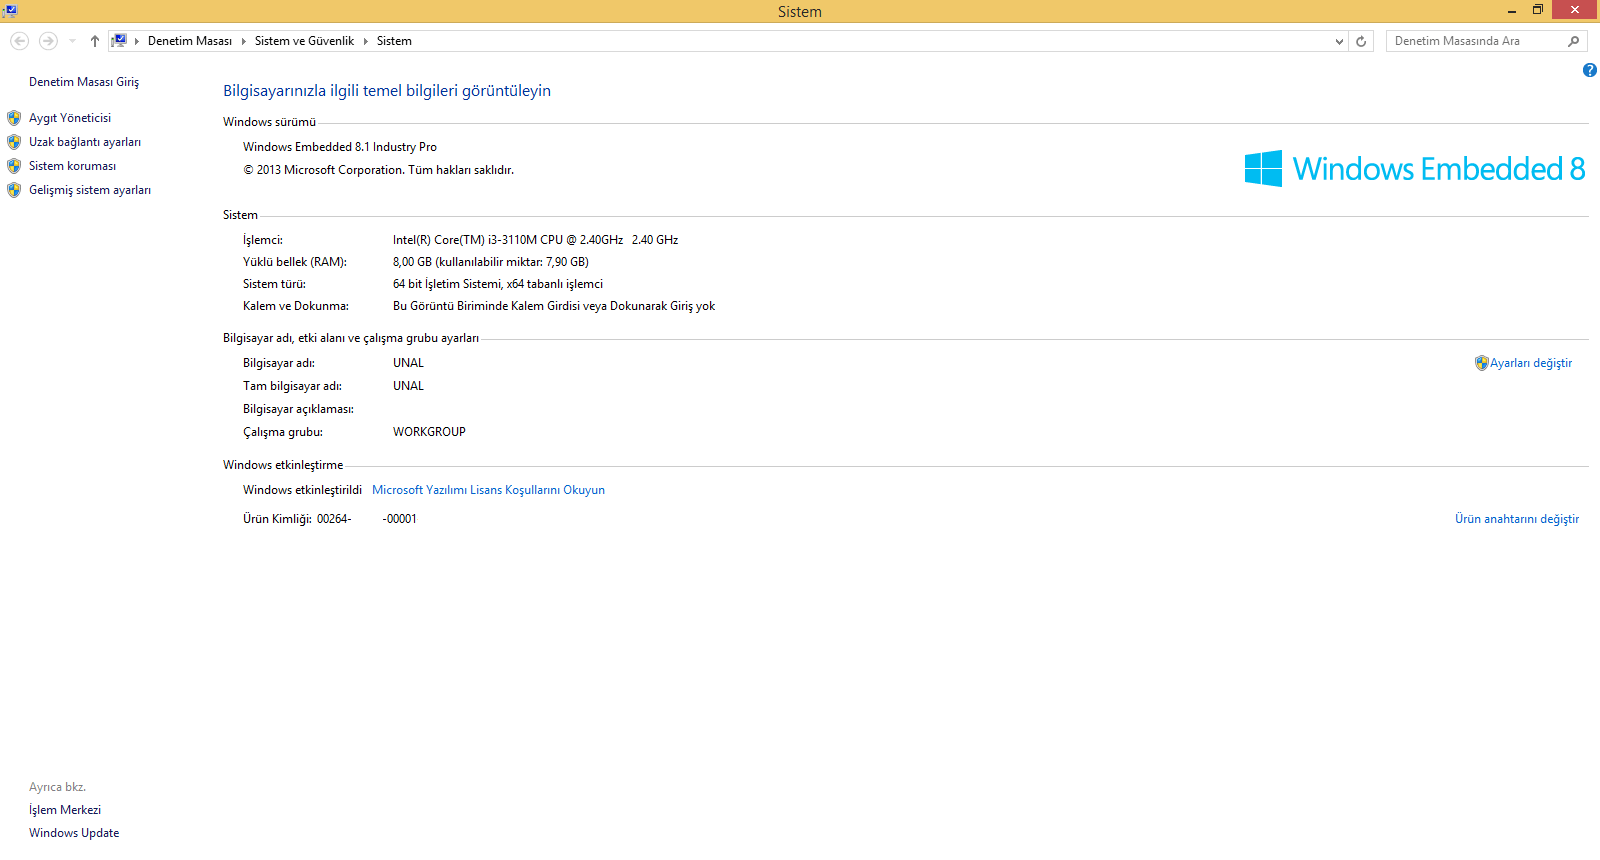Click the page heading Bilgisayarınızla ilgili temel bilgileri görüntüleyin
This screenshot has width=1600, height=860.
[x=387, y=91]
